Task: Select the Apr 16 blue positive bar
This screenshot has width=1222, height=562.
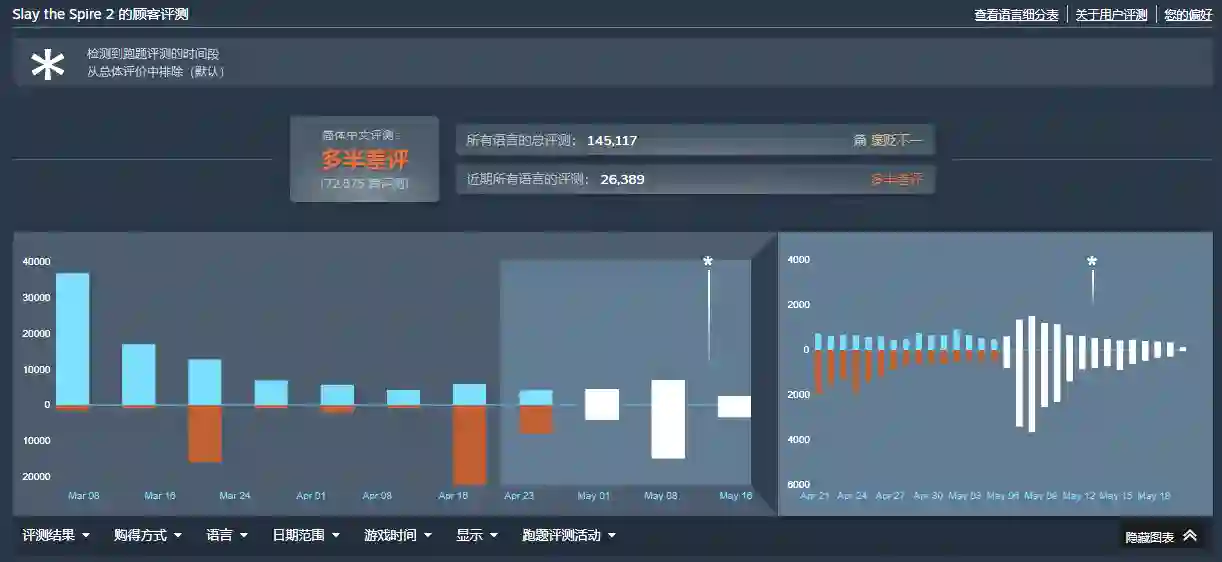Action: 469,394
